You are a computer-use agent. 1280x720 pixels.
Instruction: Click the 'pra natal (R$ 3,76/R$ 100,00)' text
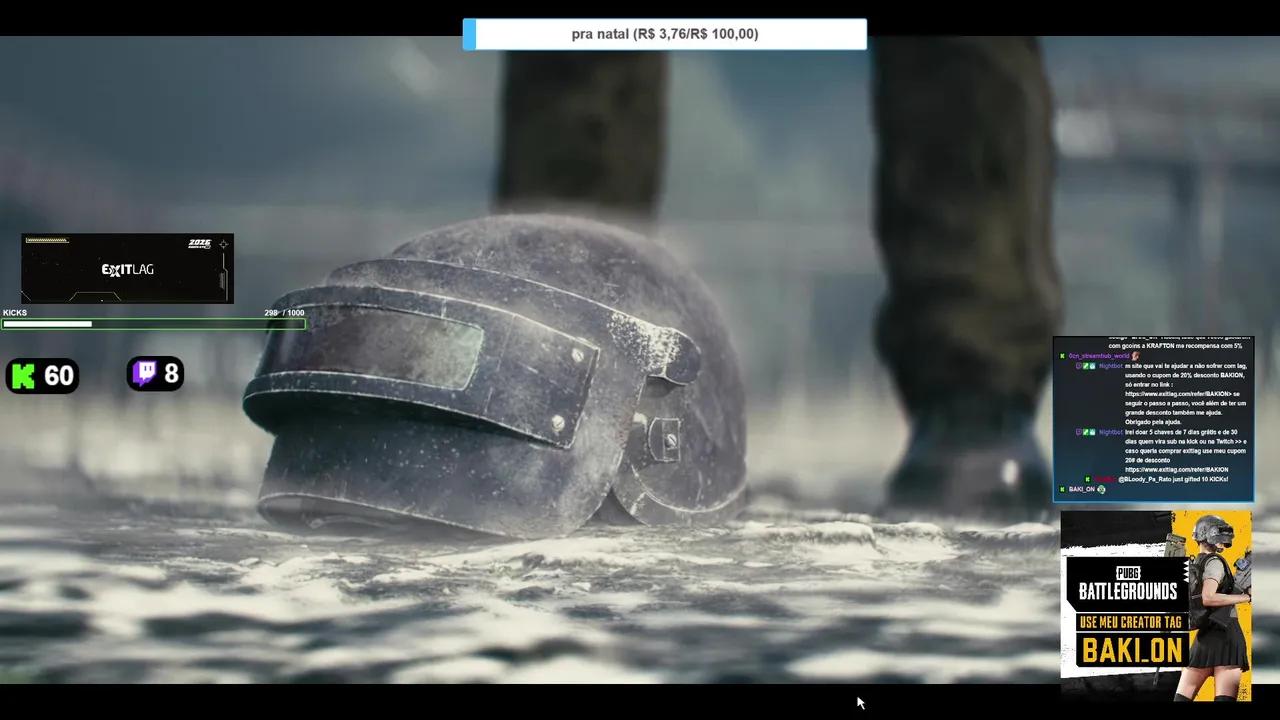(665, 34)
